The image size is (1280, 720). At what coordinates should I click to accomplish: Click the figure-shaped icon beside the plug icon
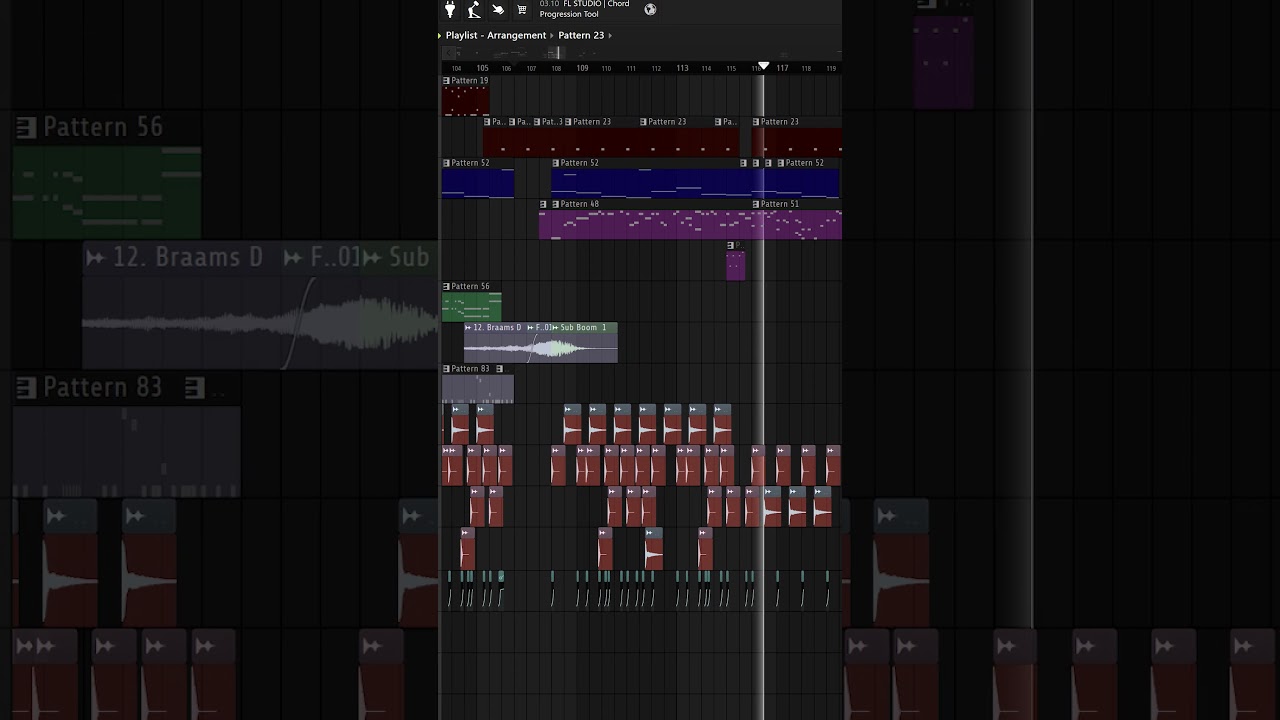point(474,10)
